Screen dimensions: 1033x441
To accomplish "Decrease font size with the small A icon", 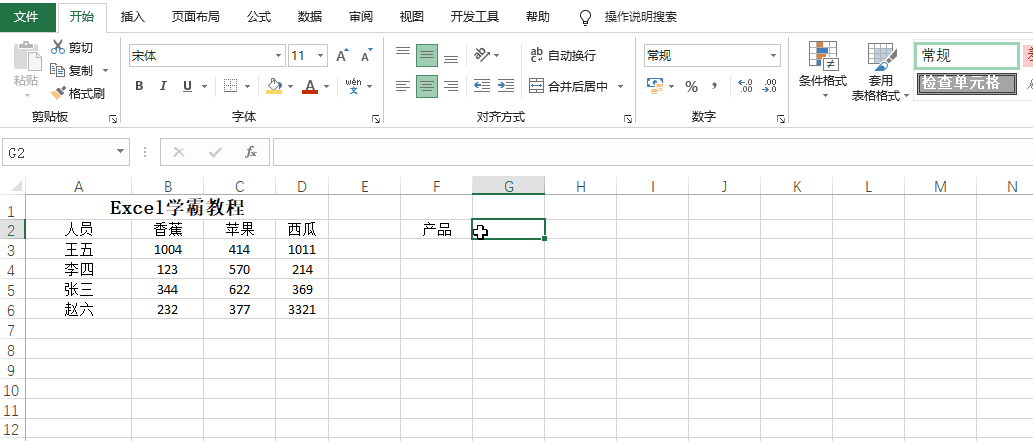I will 366,55.
